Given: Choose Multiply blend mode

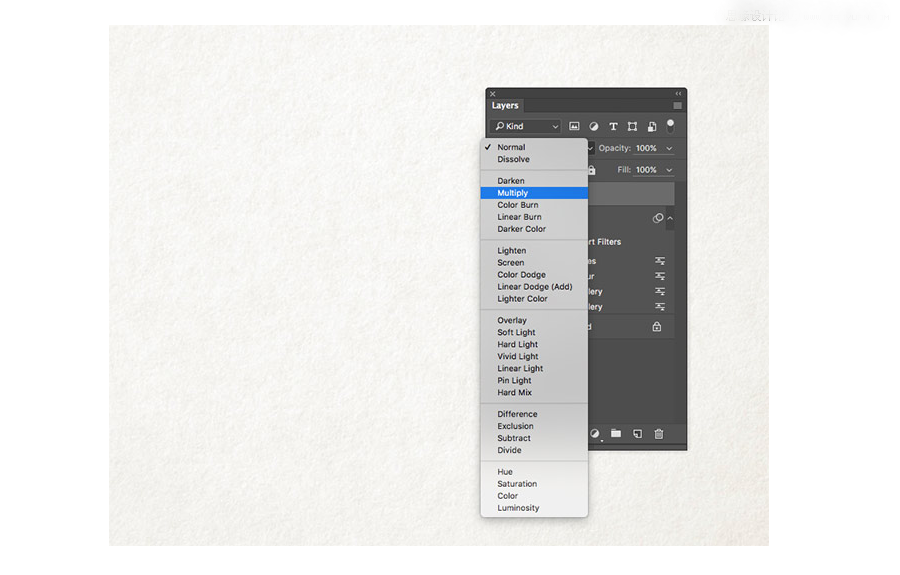Looking at the screenshot, I should coord(513,193).
